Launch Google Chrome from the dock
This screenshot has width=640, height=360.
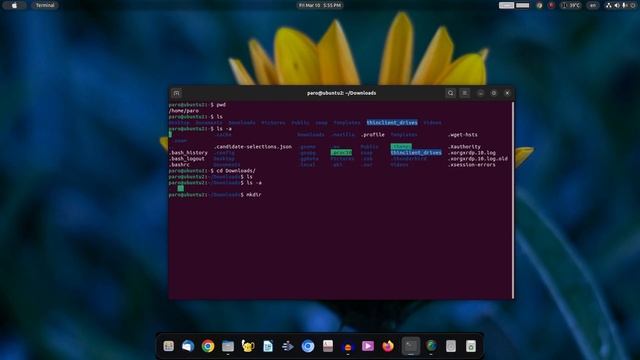[208, 346]
